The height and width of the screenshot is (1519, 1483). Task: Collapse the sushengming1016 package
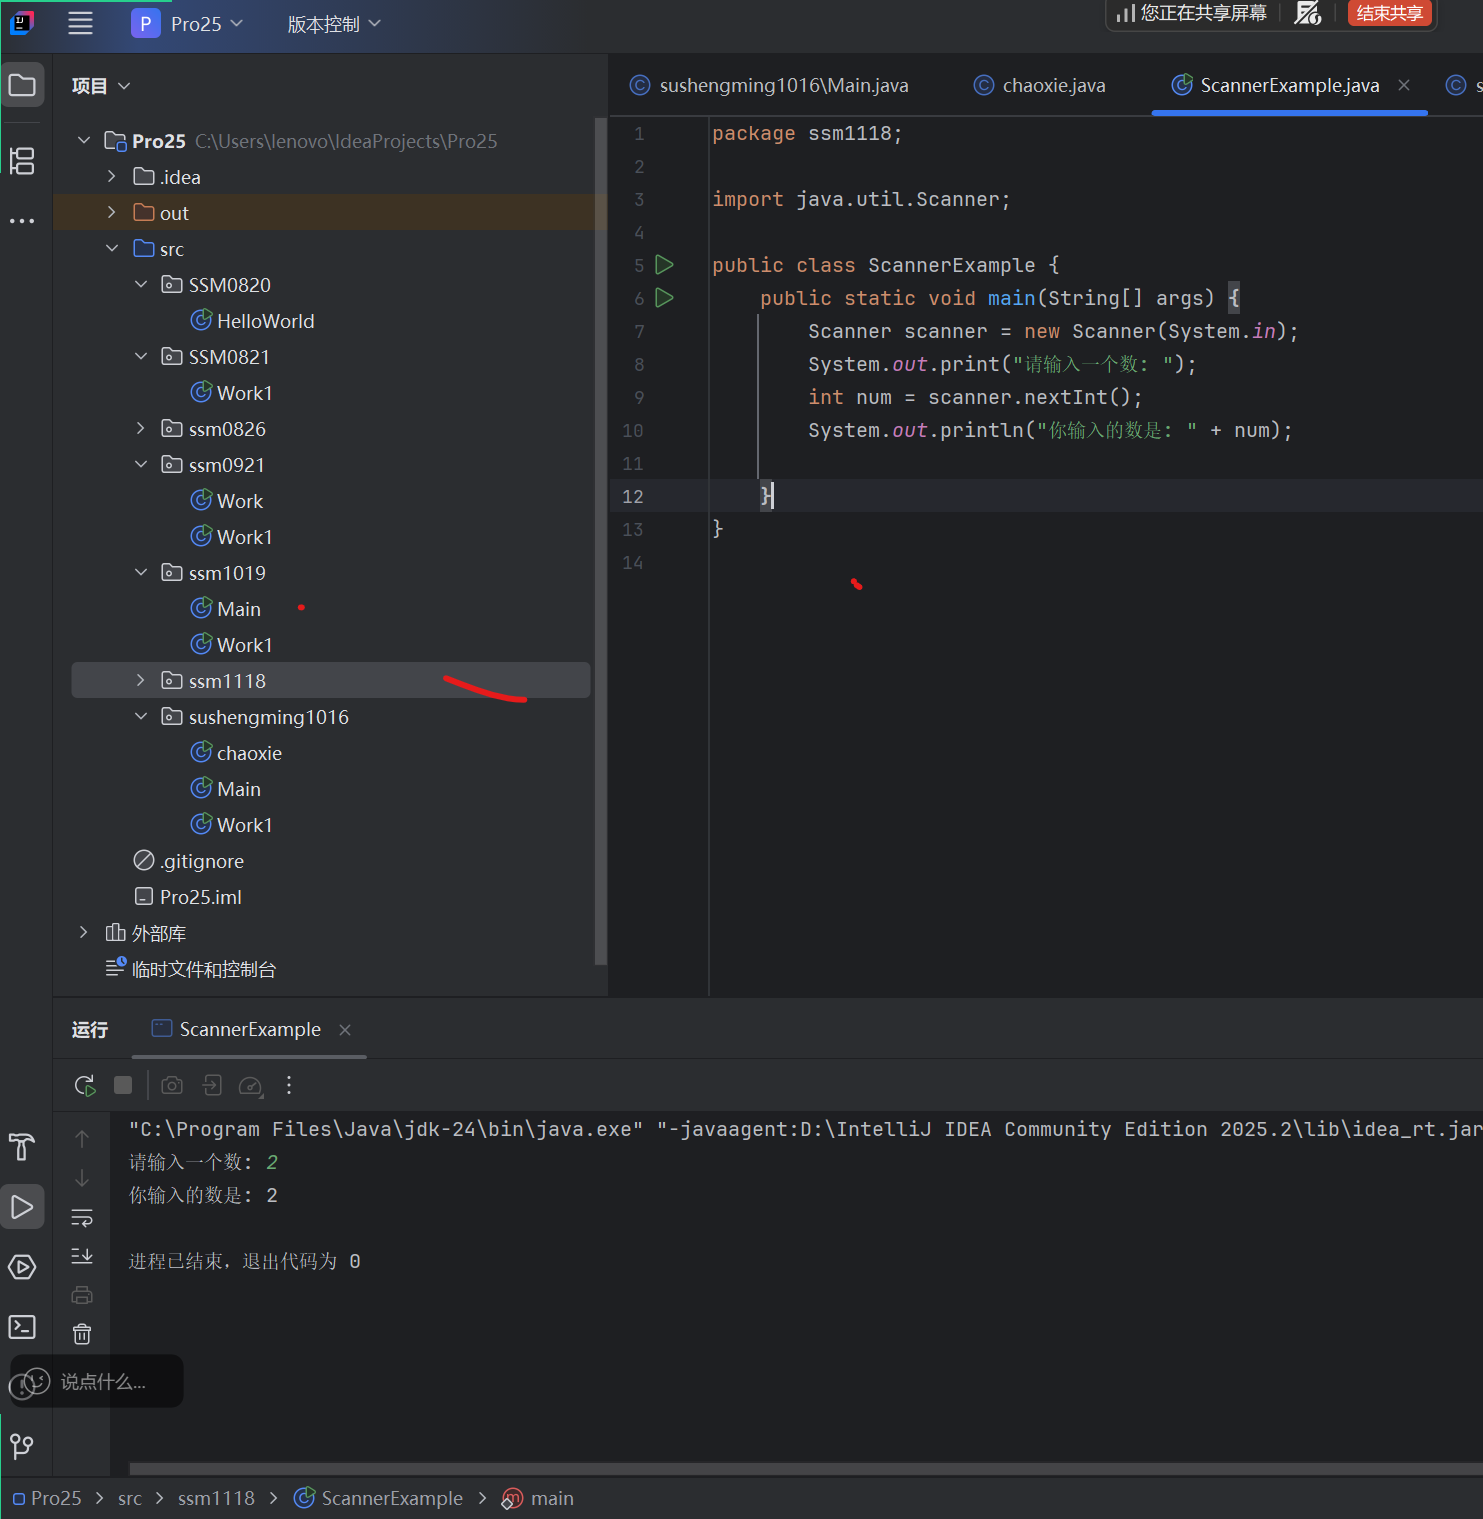click(140, 716)
